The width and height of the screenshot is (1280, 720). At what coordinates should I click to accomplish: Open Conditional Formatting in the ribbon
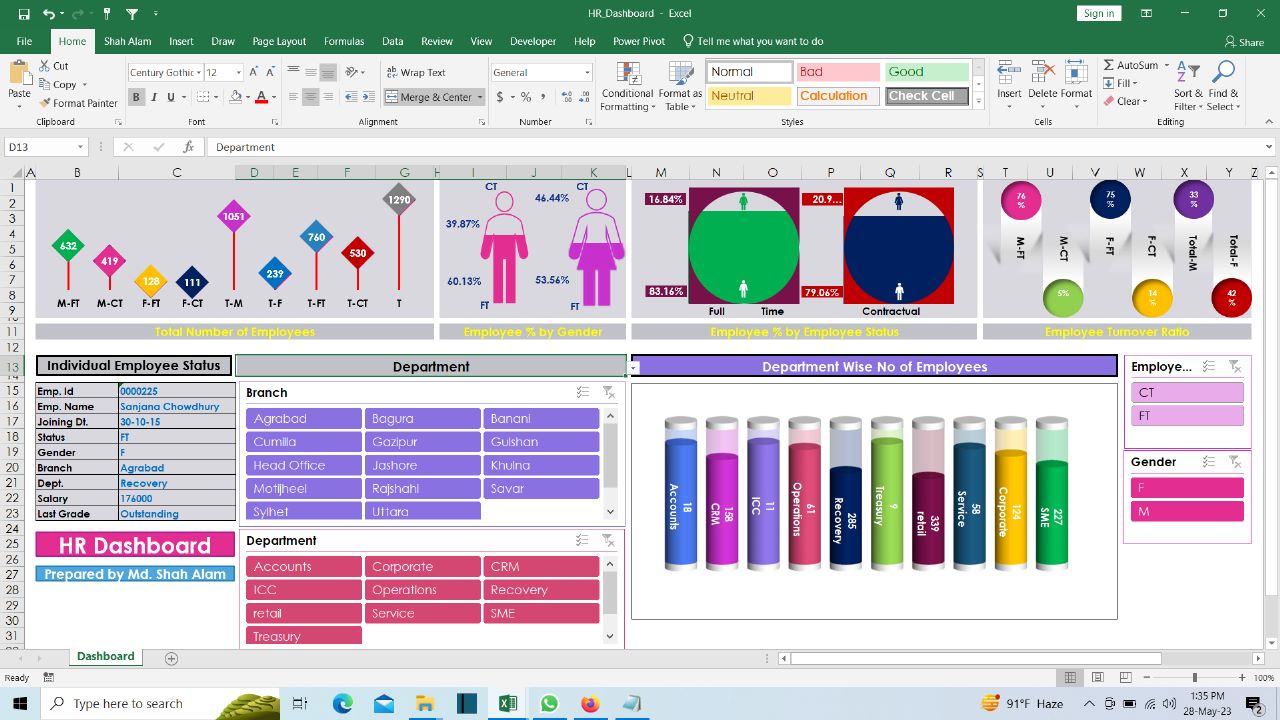[627, 87]
